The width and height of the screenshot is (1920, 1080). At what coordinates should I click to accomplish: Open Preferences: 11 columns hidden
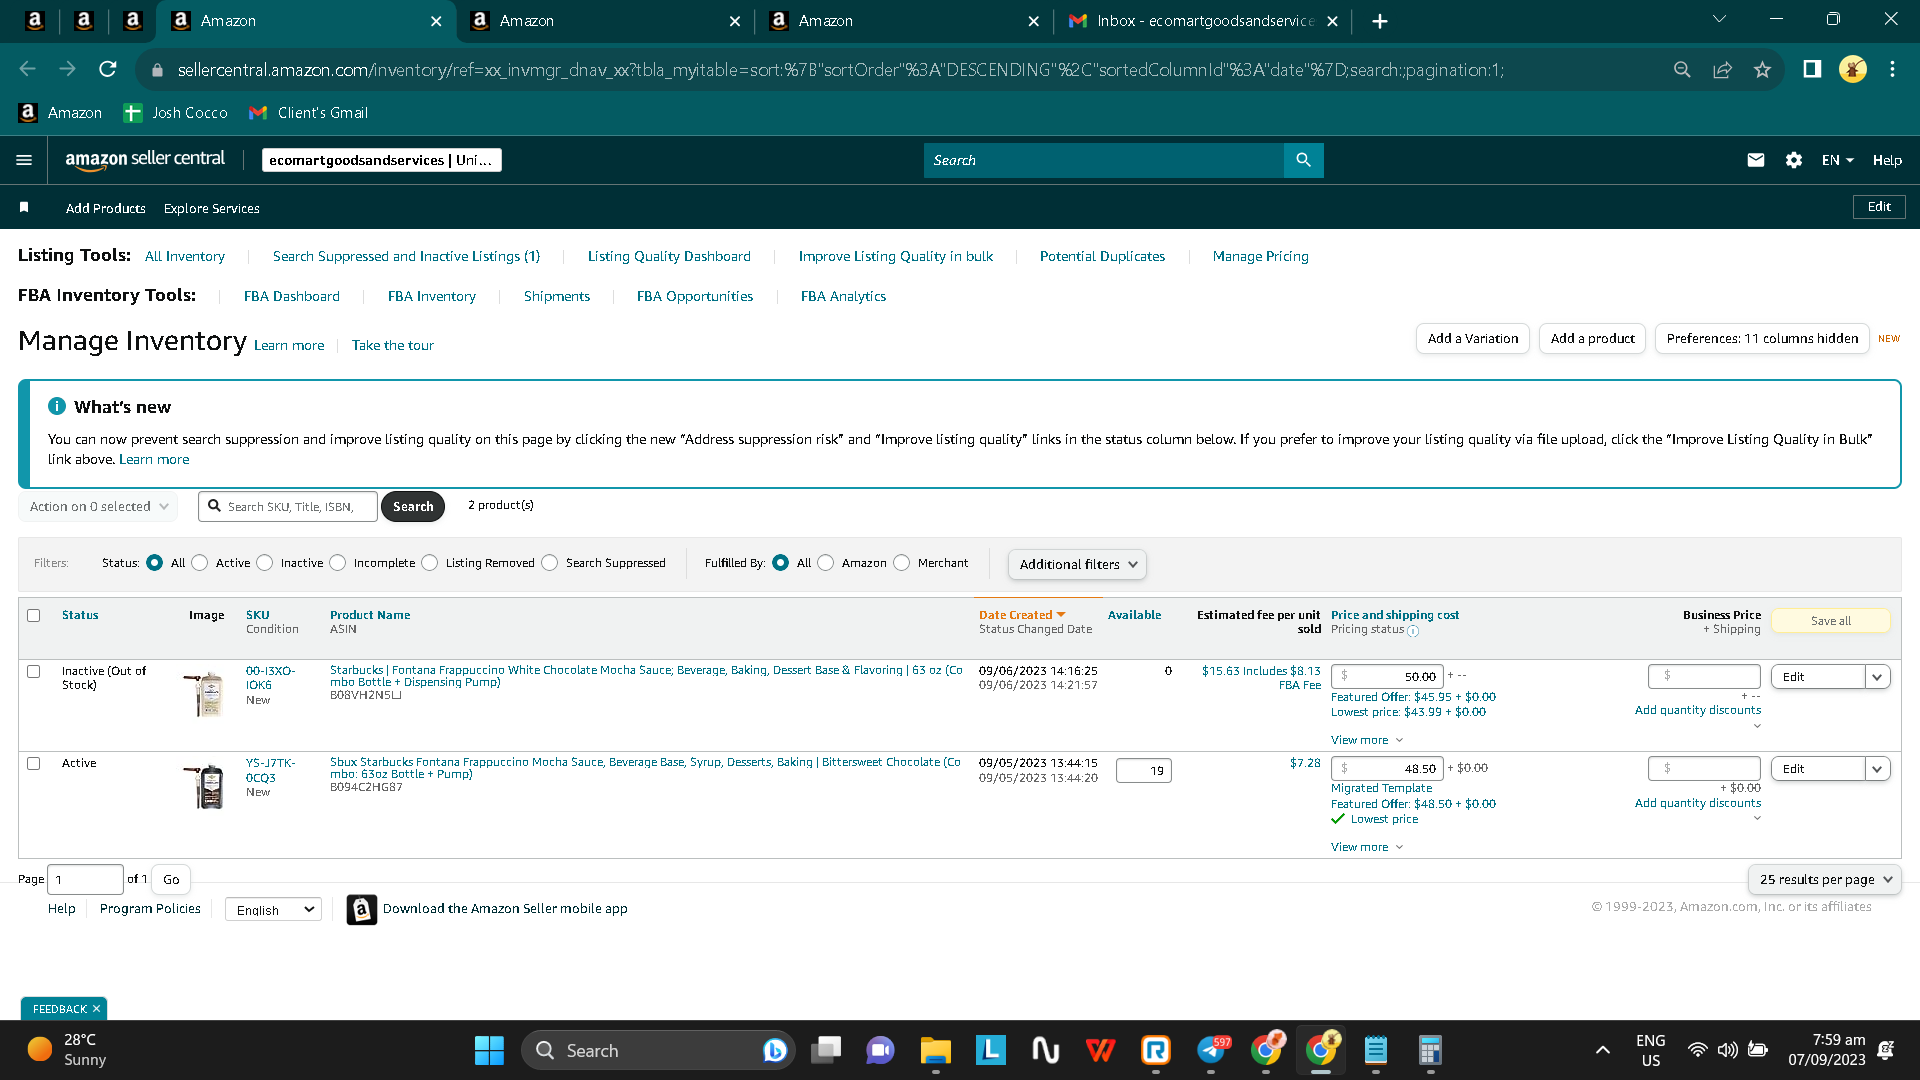[x=1762, y=339]
